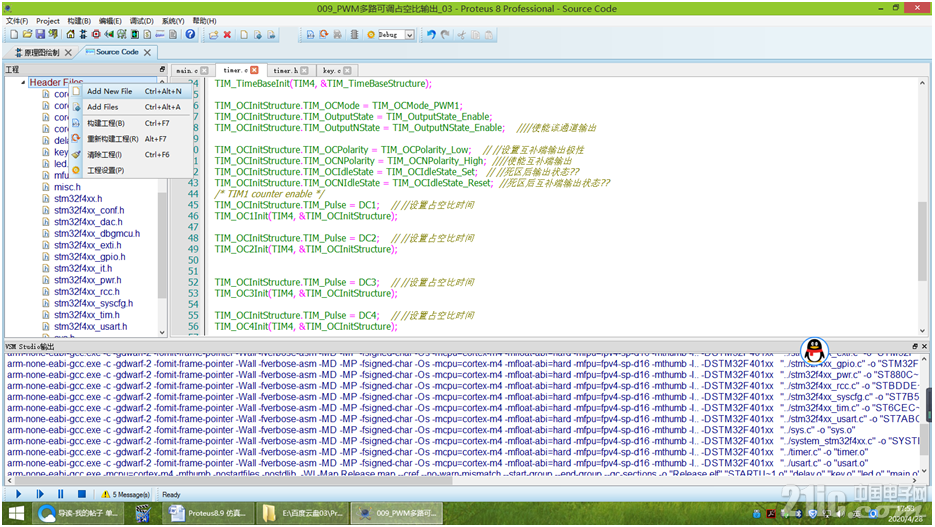The image size is (935, 527).
Task: Click the orange project settings gear icon
Action: pyautogui.click(x=371, y=35)
